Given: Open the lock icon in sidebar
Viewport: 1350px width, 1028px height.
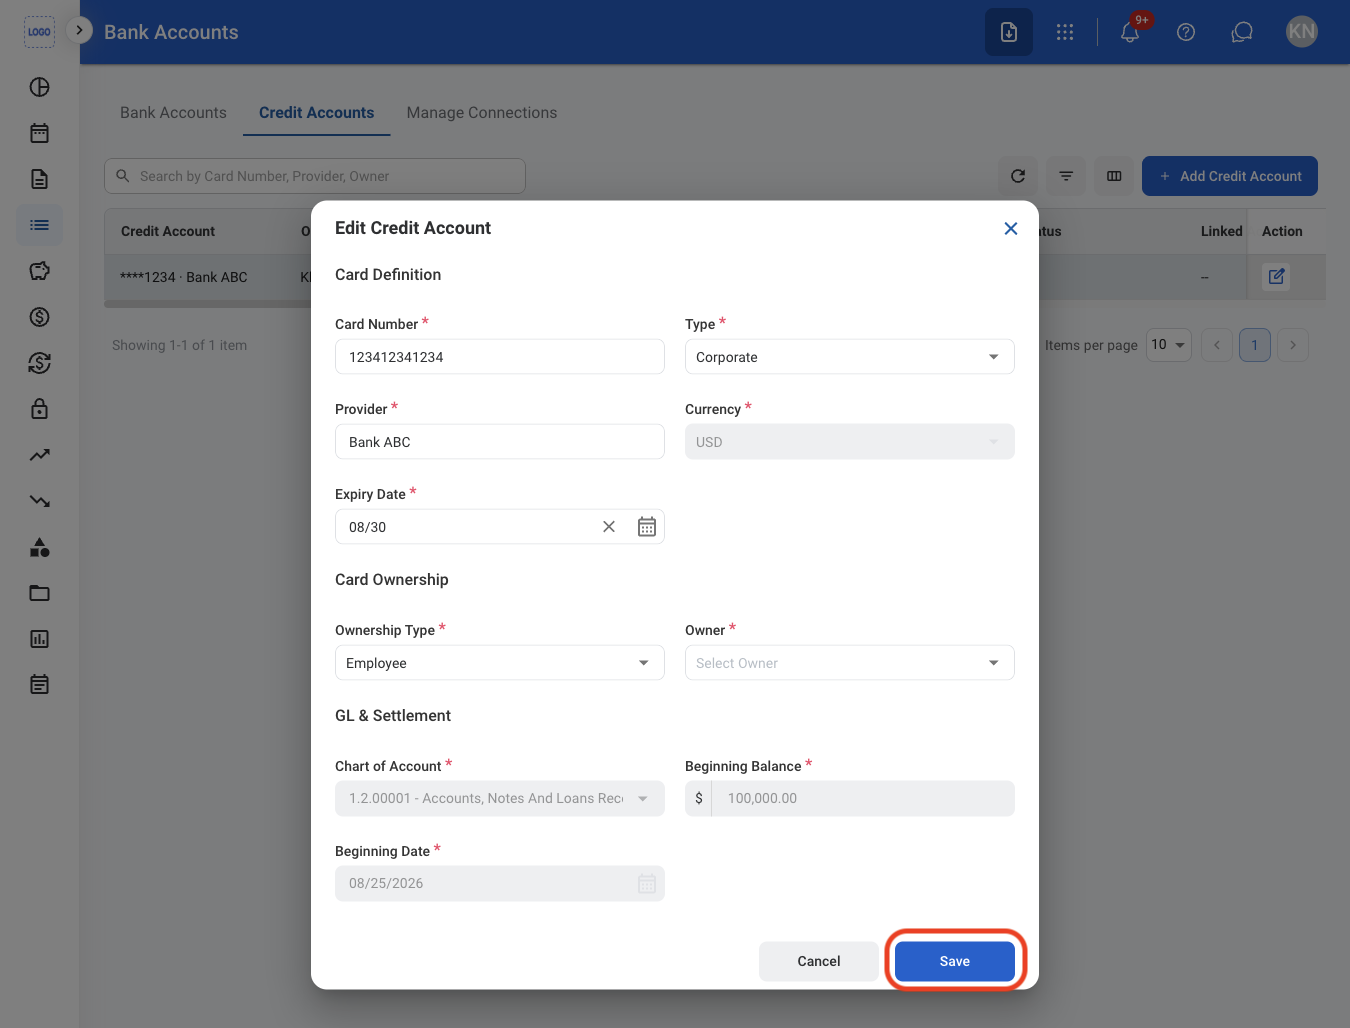Looking at the screenshot, I should pyautogui.click(x=39, y=409).
